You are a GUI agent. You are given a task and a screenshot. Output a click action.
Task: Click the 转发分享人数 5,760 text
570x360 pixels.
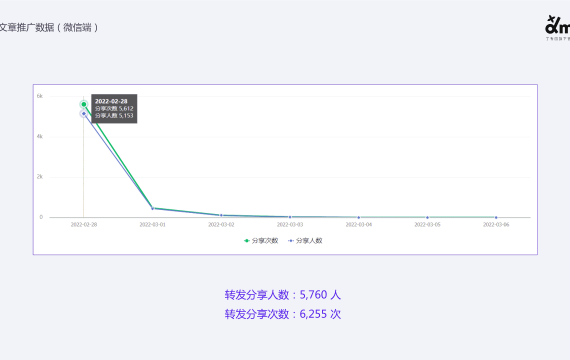click(282, 295)
